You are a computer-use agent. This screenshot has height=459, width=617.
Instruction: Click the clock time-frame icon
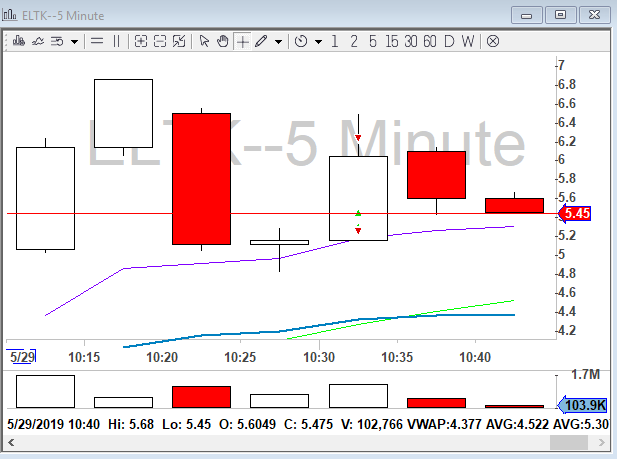pos(301,41)
